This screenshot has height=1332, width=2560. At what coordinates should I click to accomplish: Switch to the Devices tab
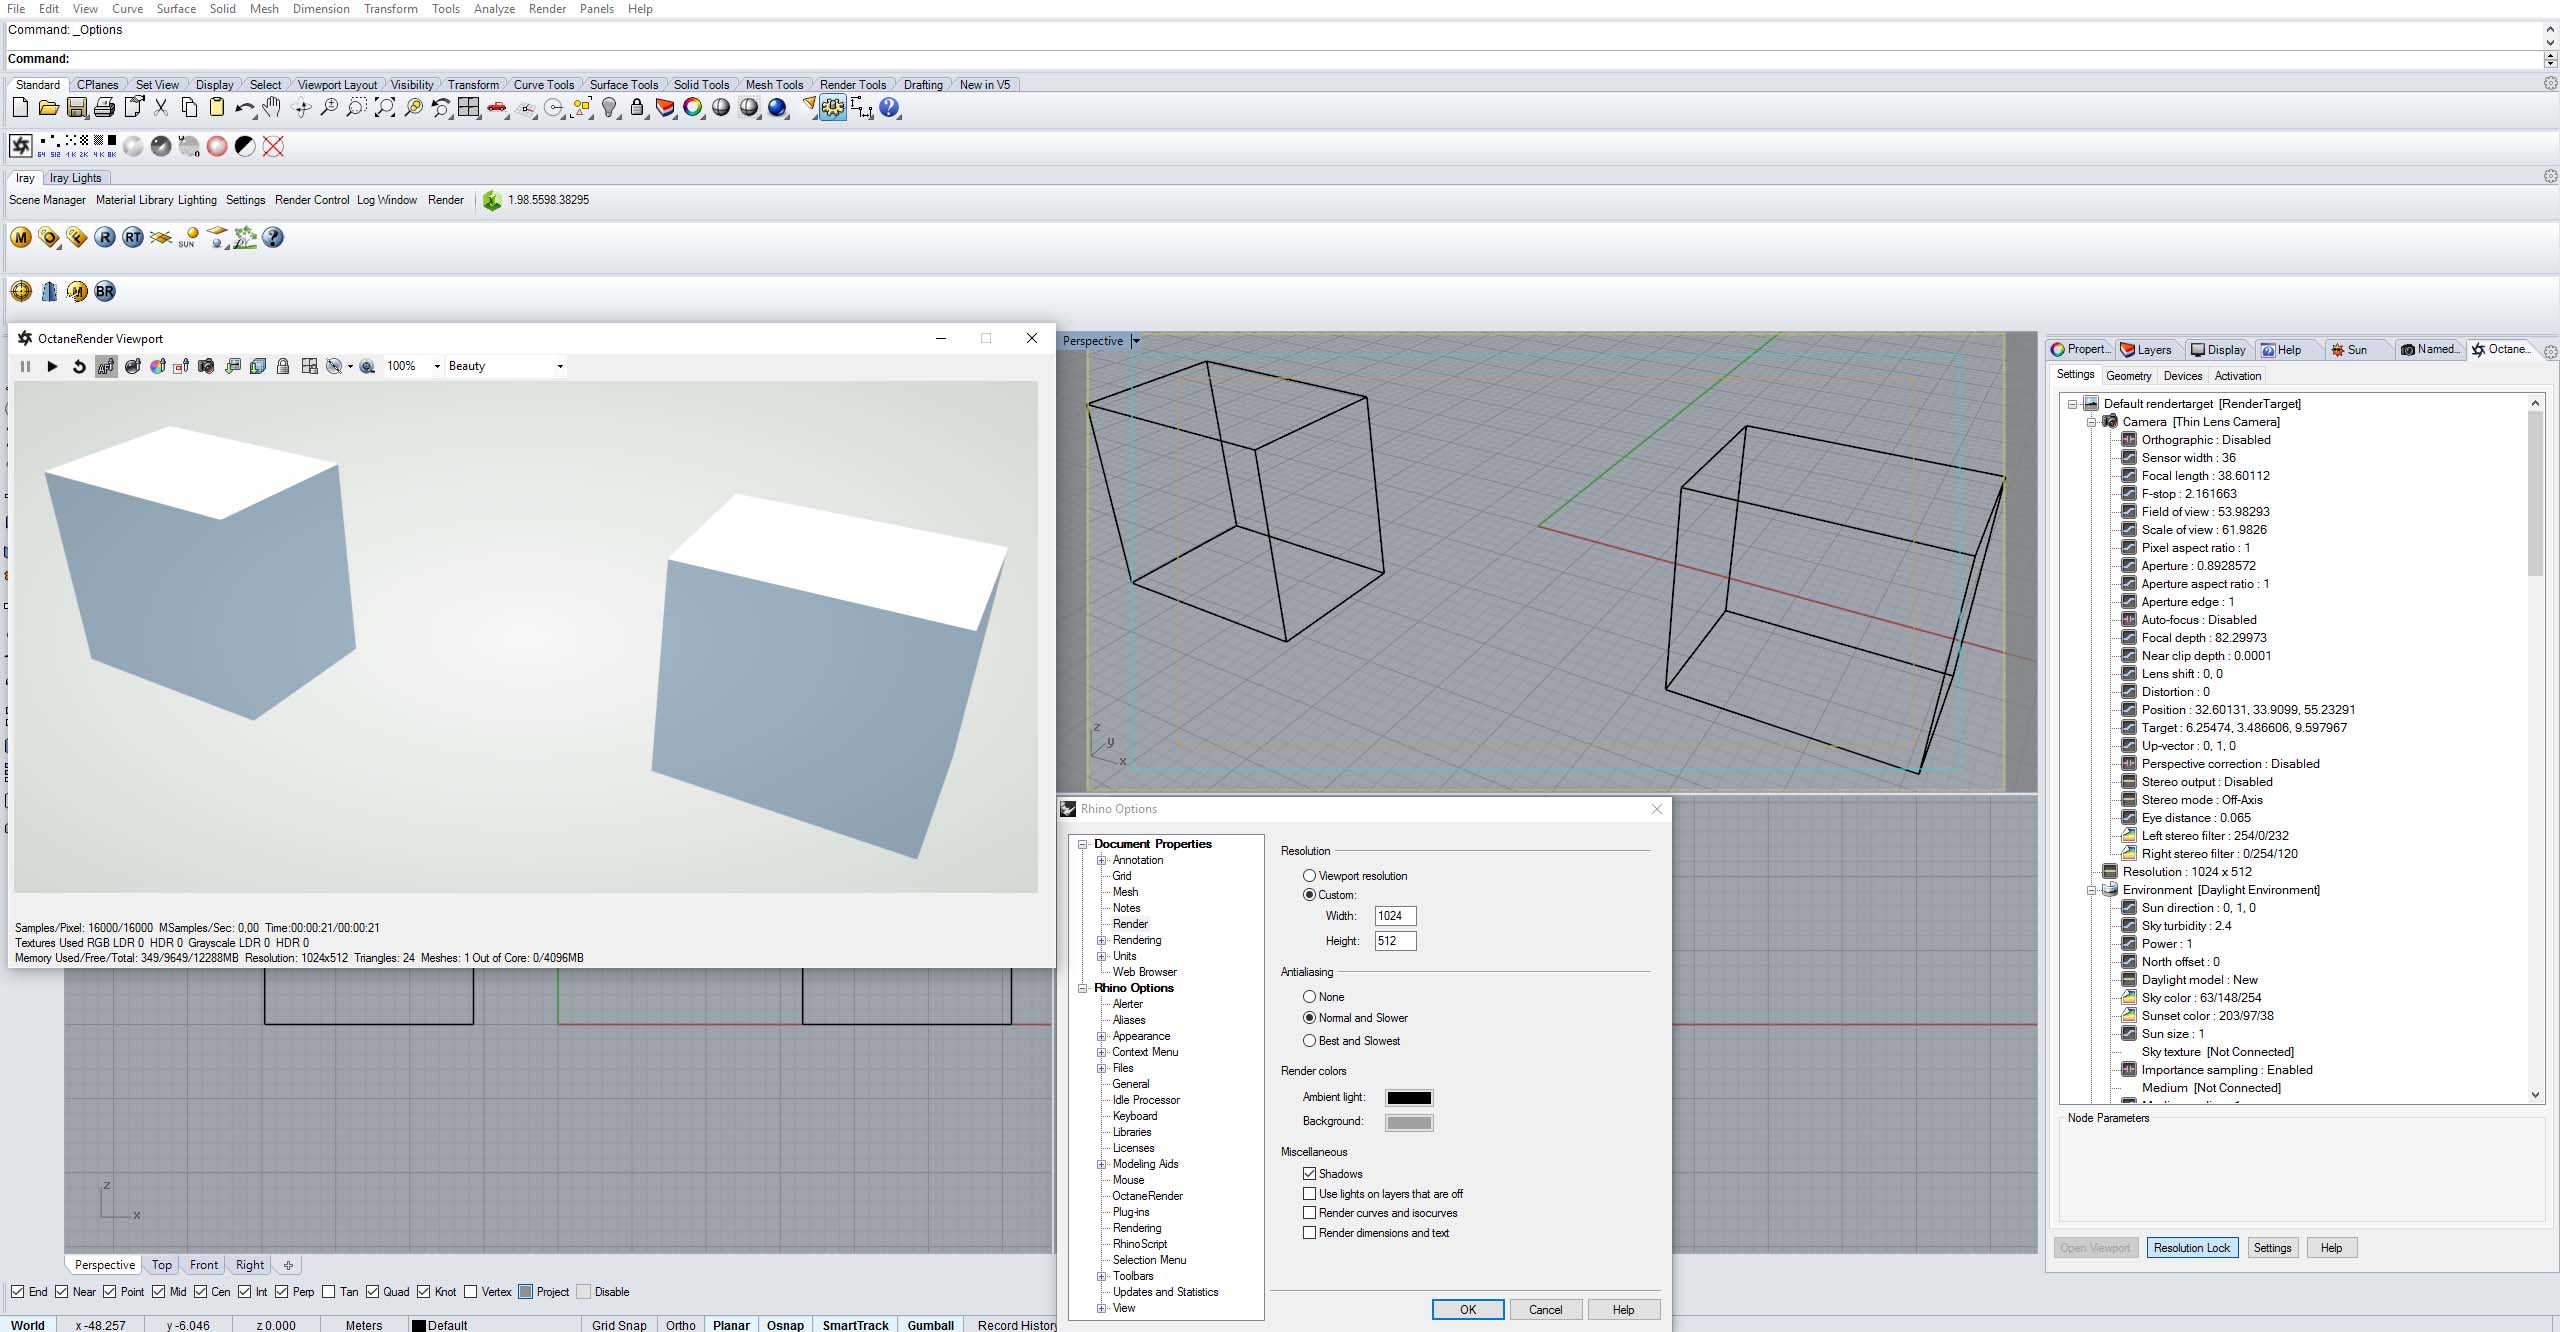[x=2182, y=376]
